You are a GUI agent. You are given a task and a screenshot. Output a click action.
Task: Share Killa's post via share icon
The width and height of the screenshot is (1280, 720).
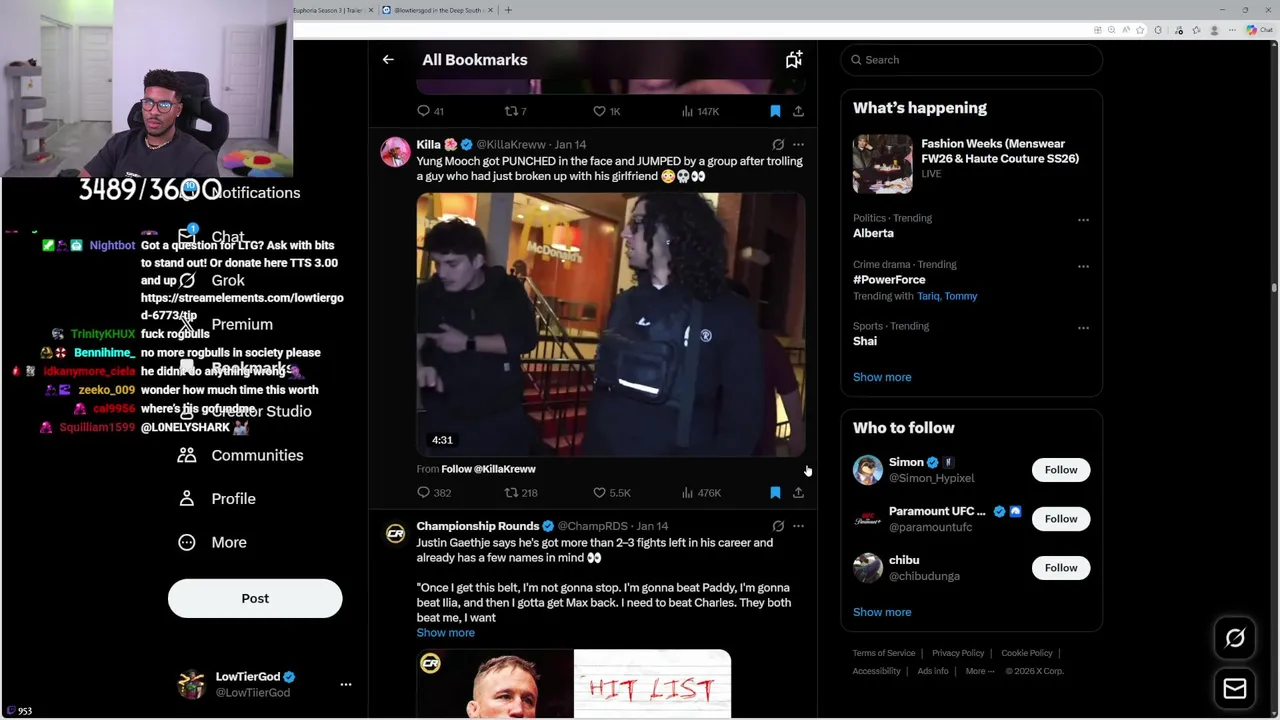coord(798,493)
